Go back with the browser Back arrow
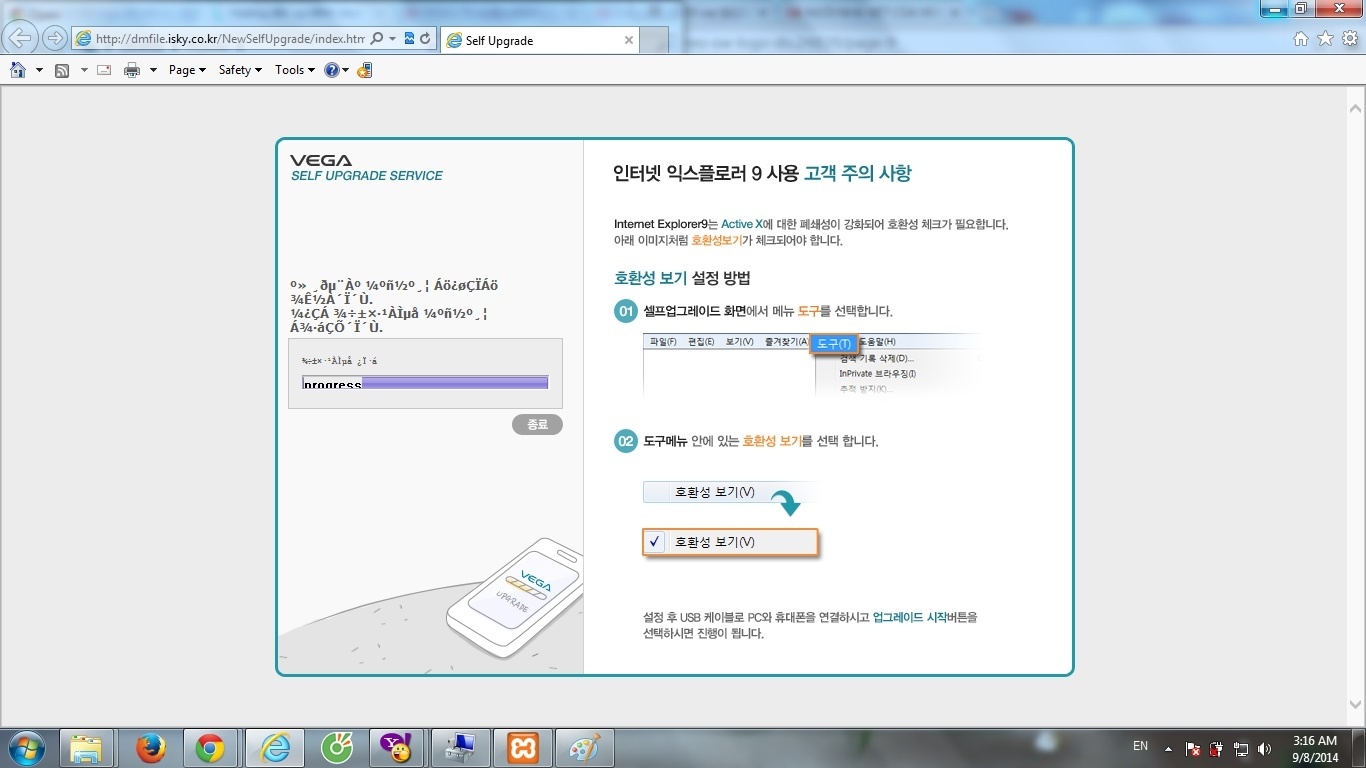 [x=21, y=38]
